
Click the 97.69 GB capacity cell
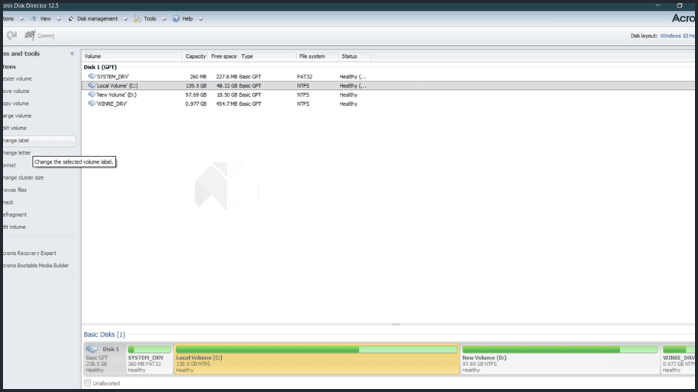pos(196,95)
